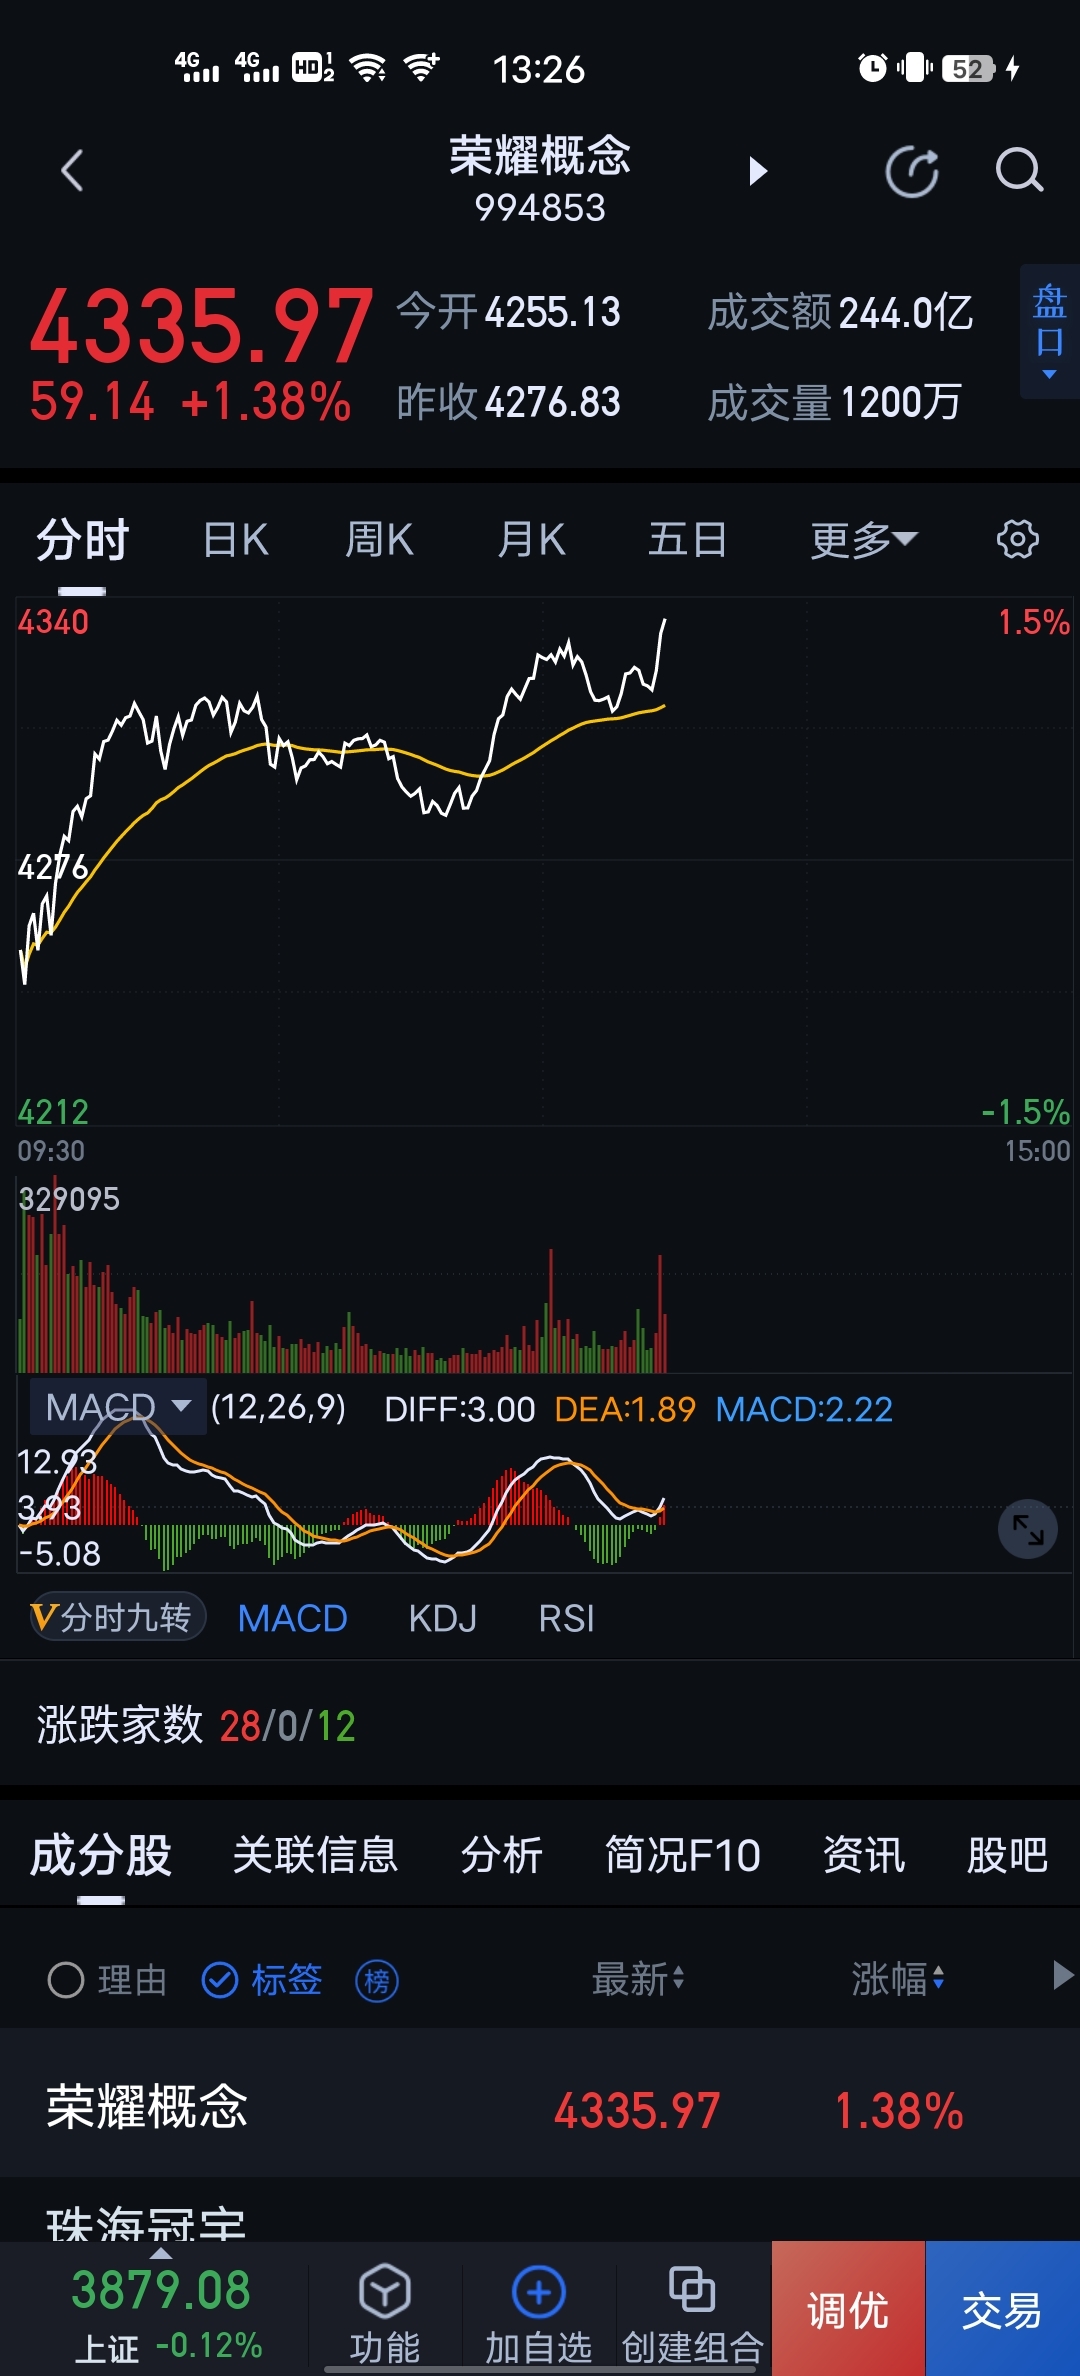1080x2376 pixels.
Task: Tap the back arrow icon
Action: click(71, 171)
